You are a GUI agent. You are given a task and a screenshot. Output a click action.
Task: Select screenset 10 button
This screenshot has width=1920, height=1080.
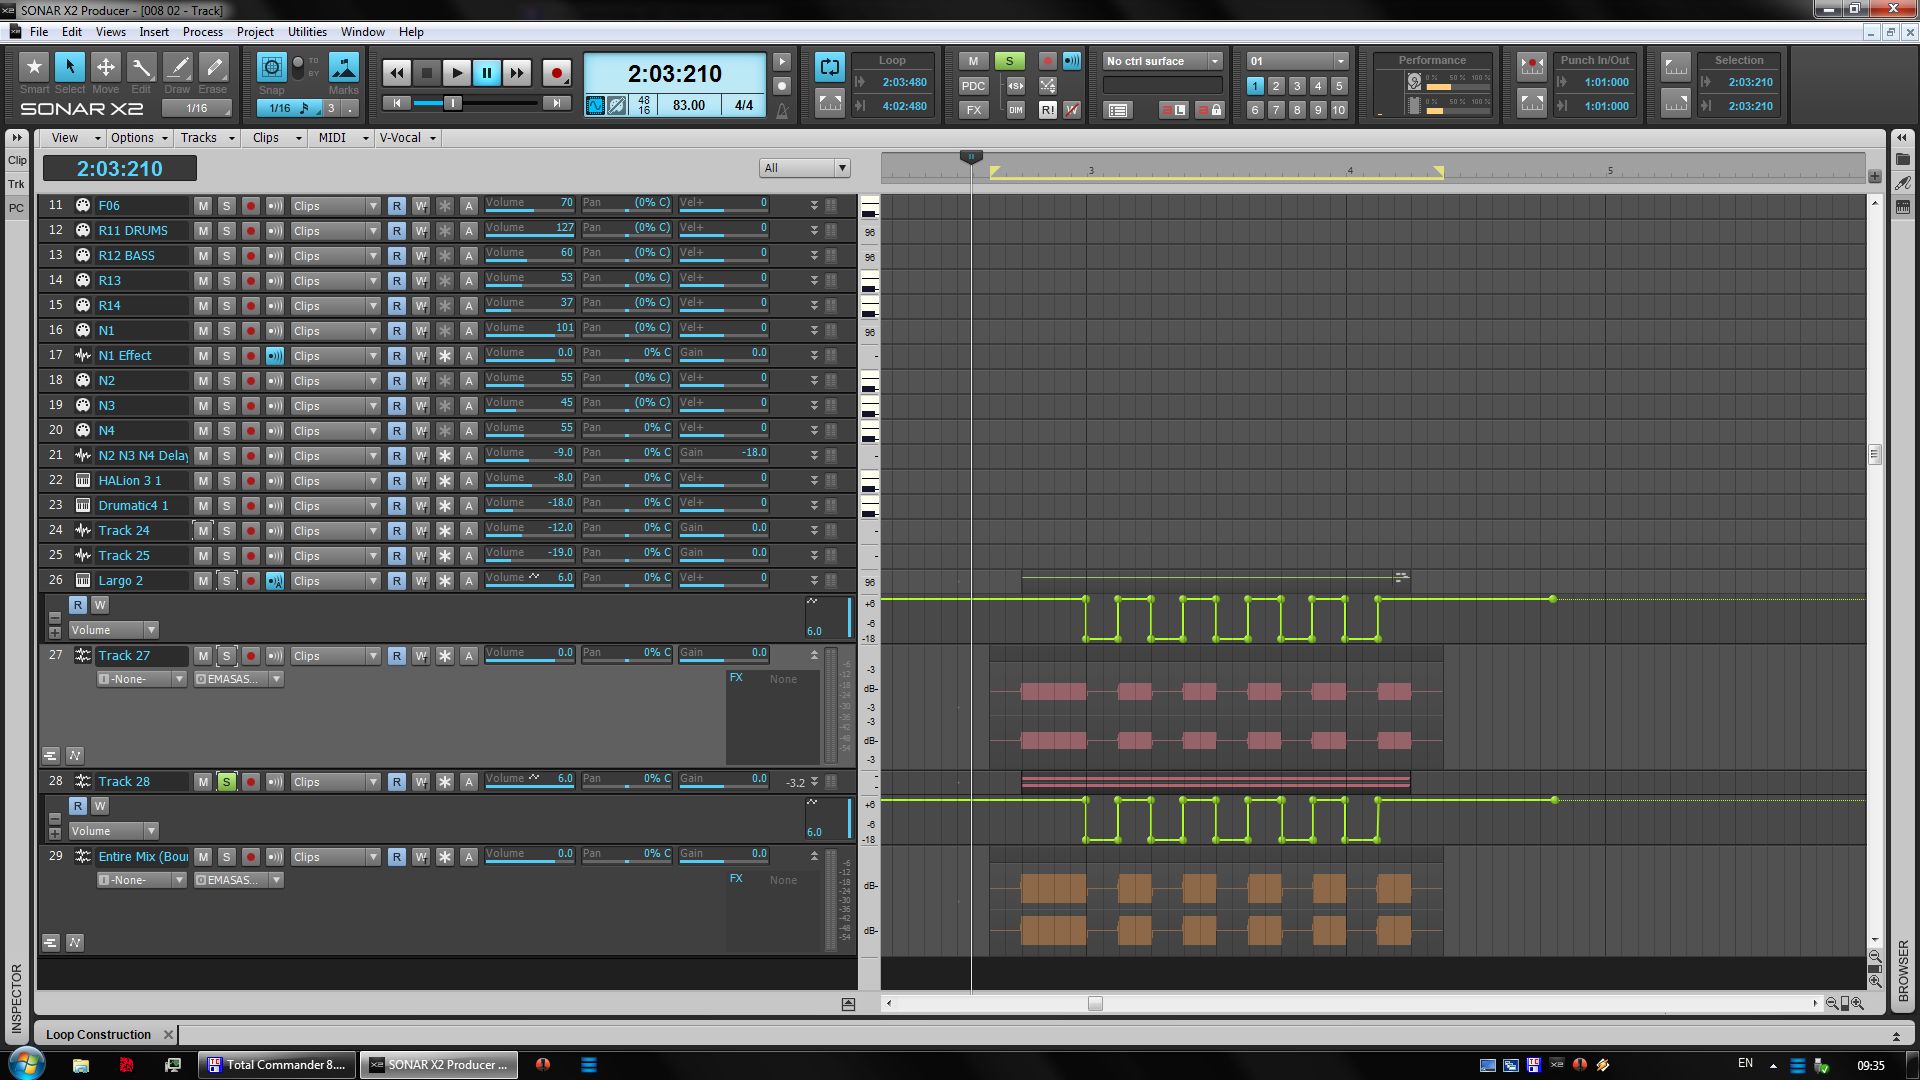[x=1339, y=110]
